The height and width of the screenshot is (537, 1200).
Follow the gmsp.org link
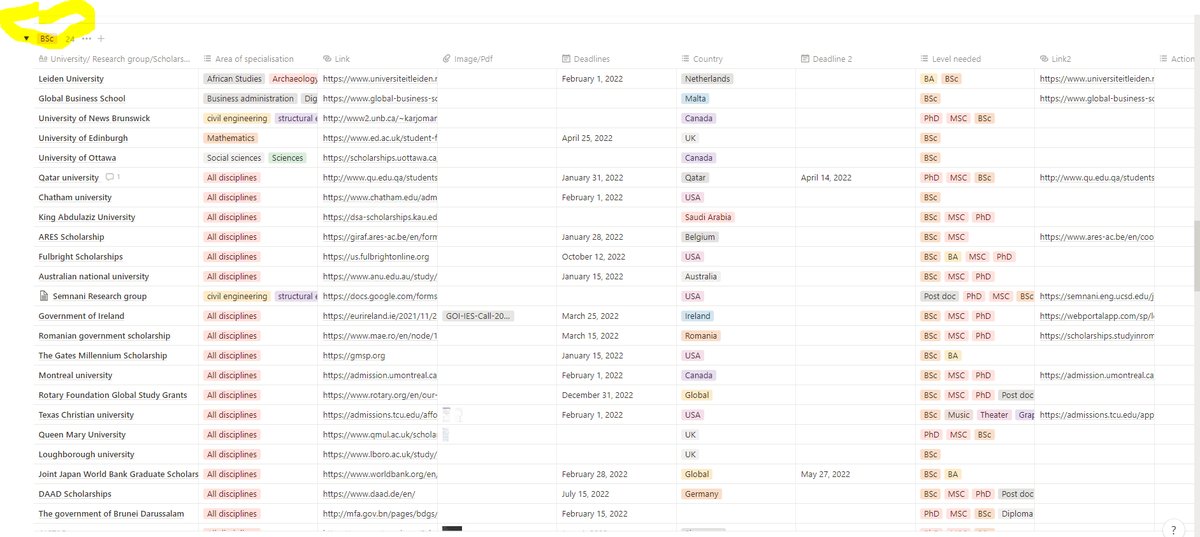tap(354, 355)
